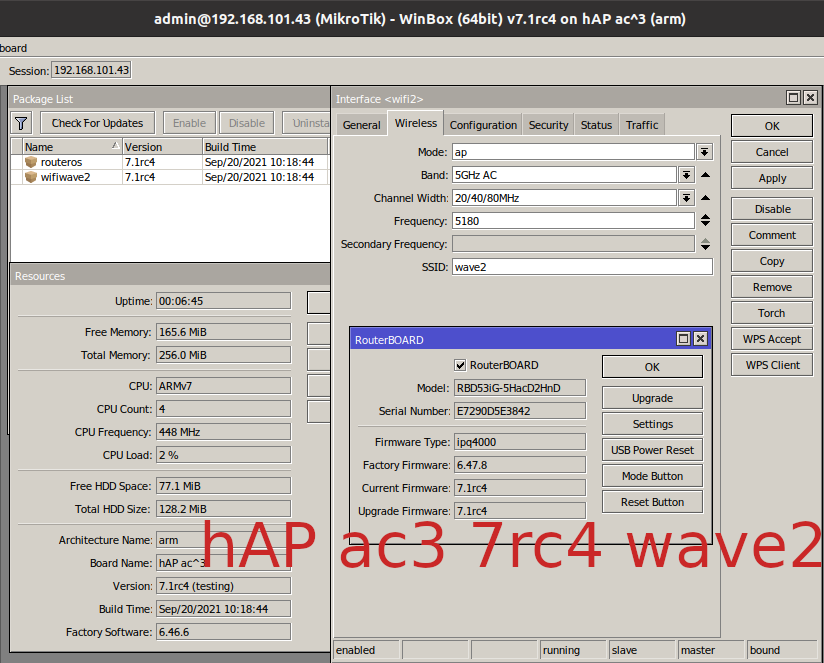Open the Configuration tab
Screen dimensions: 824x663
point(483,125)
